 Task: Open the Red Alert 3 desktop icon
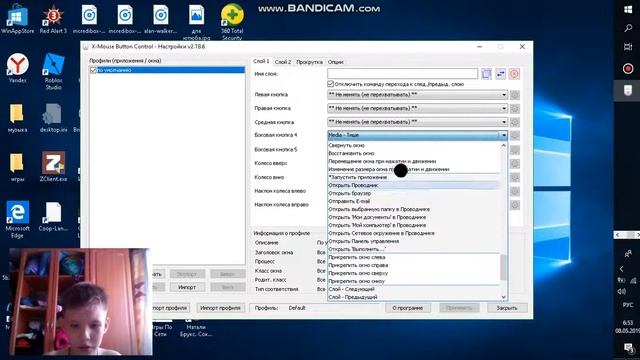click(53, 19)
